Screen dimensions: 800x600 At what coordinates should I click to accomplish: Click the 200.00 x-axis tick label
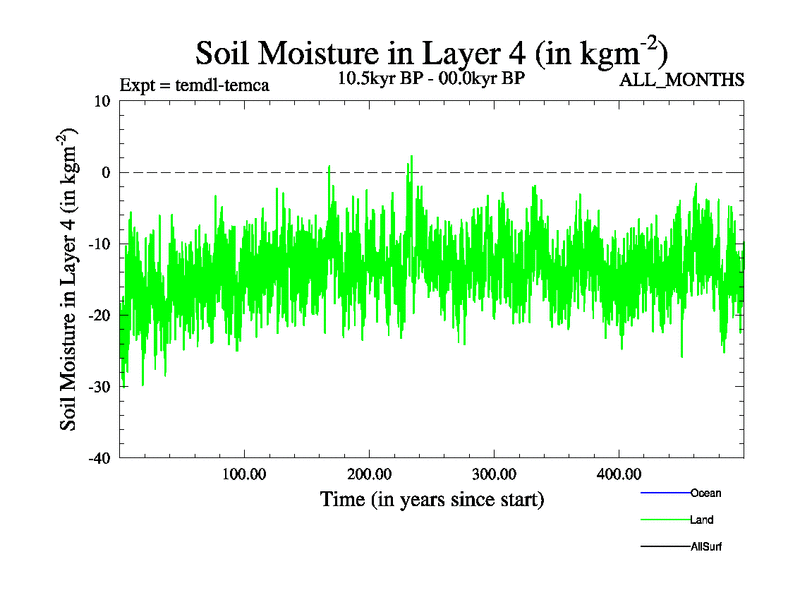[x=369, y=473]
